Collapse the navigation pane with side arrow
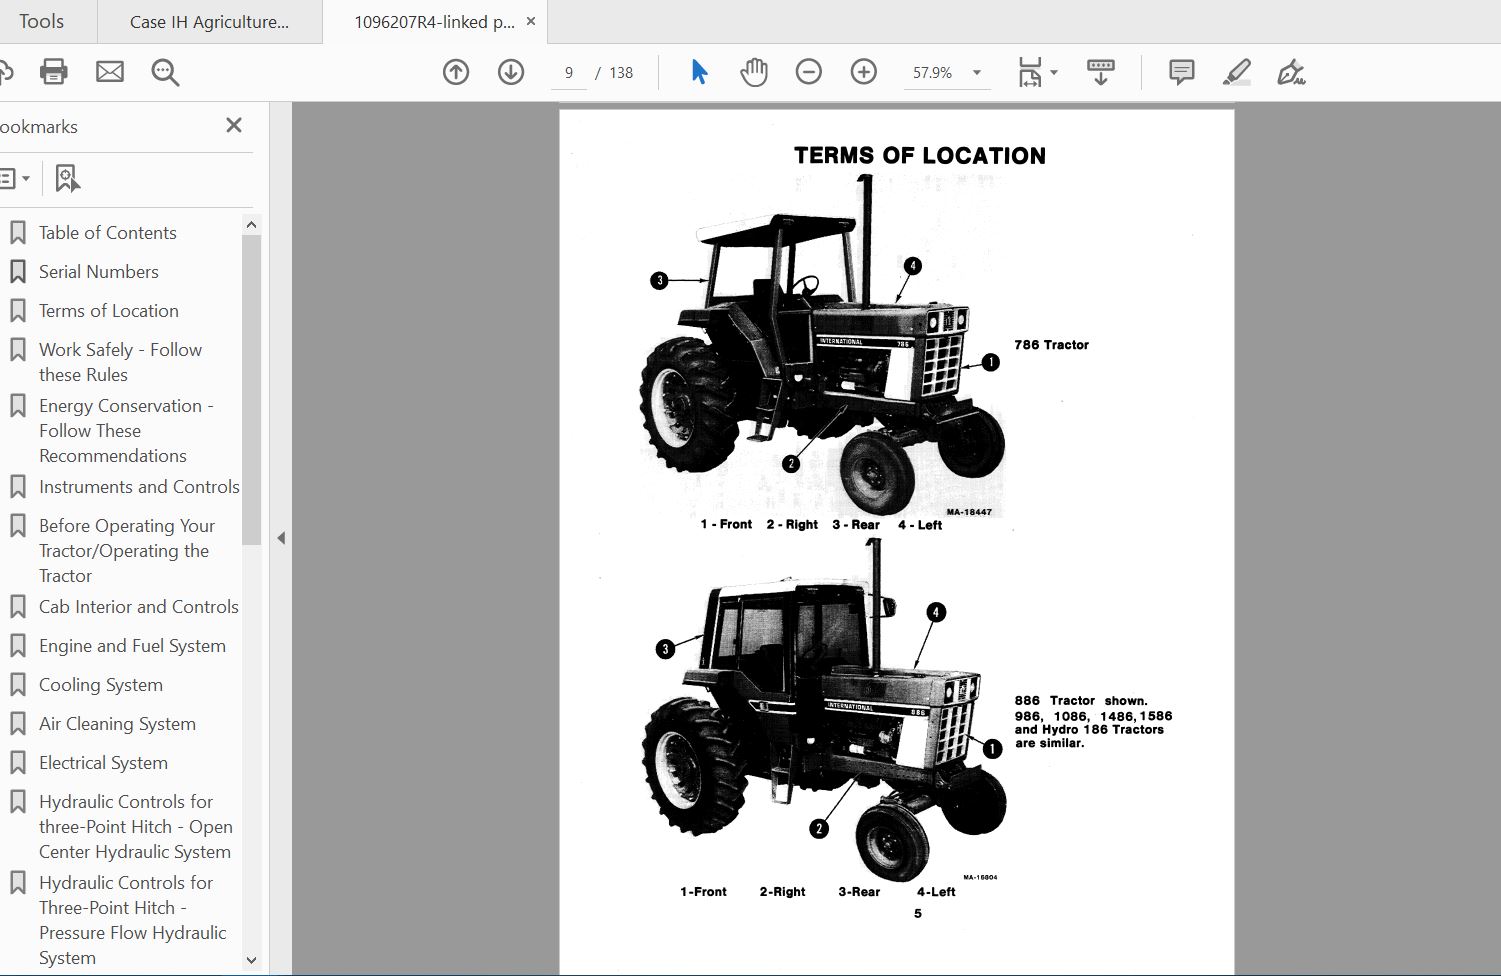This screenshot has width=1501, height=976. [x=281, y=538]
